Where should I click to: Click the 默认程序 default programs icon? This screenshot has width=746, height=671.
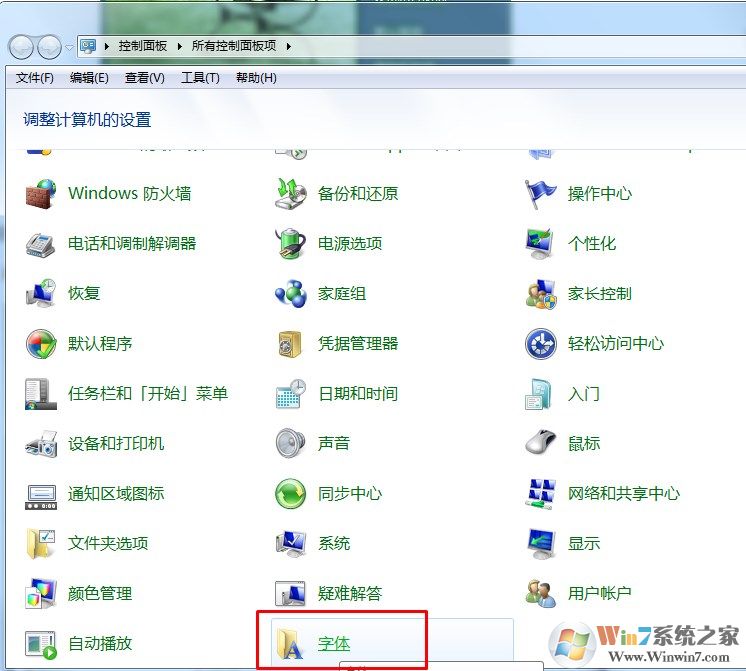point(41,344)
